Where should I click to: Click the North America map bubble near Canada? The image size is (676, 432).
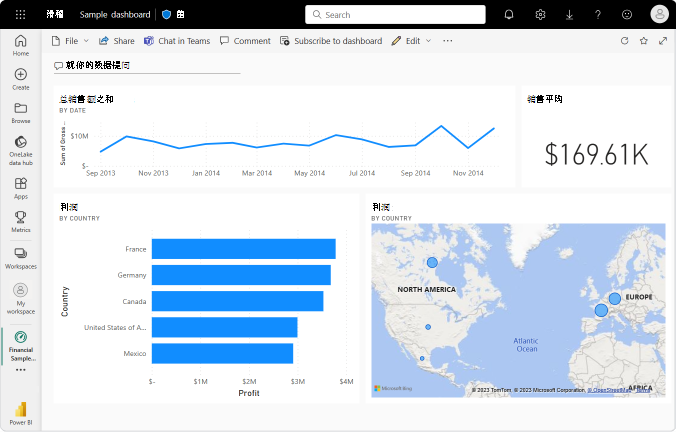click(x=432, y=262)
